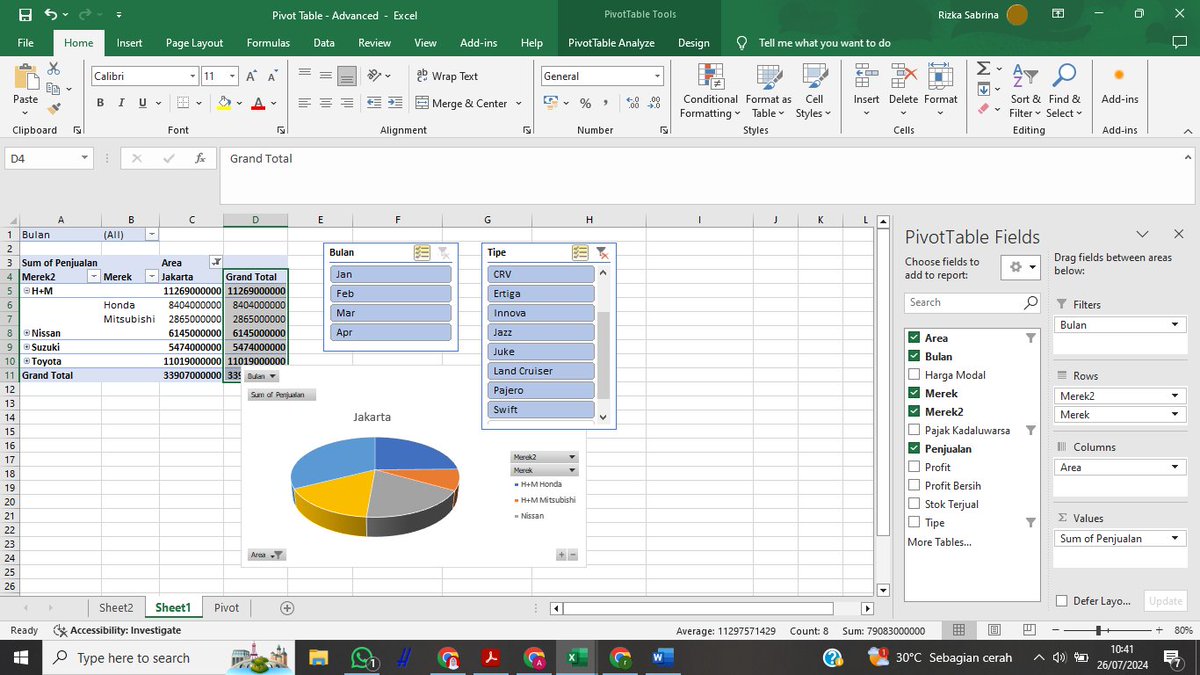Open Area Columns field dropdown

point(1175,467)
